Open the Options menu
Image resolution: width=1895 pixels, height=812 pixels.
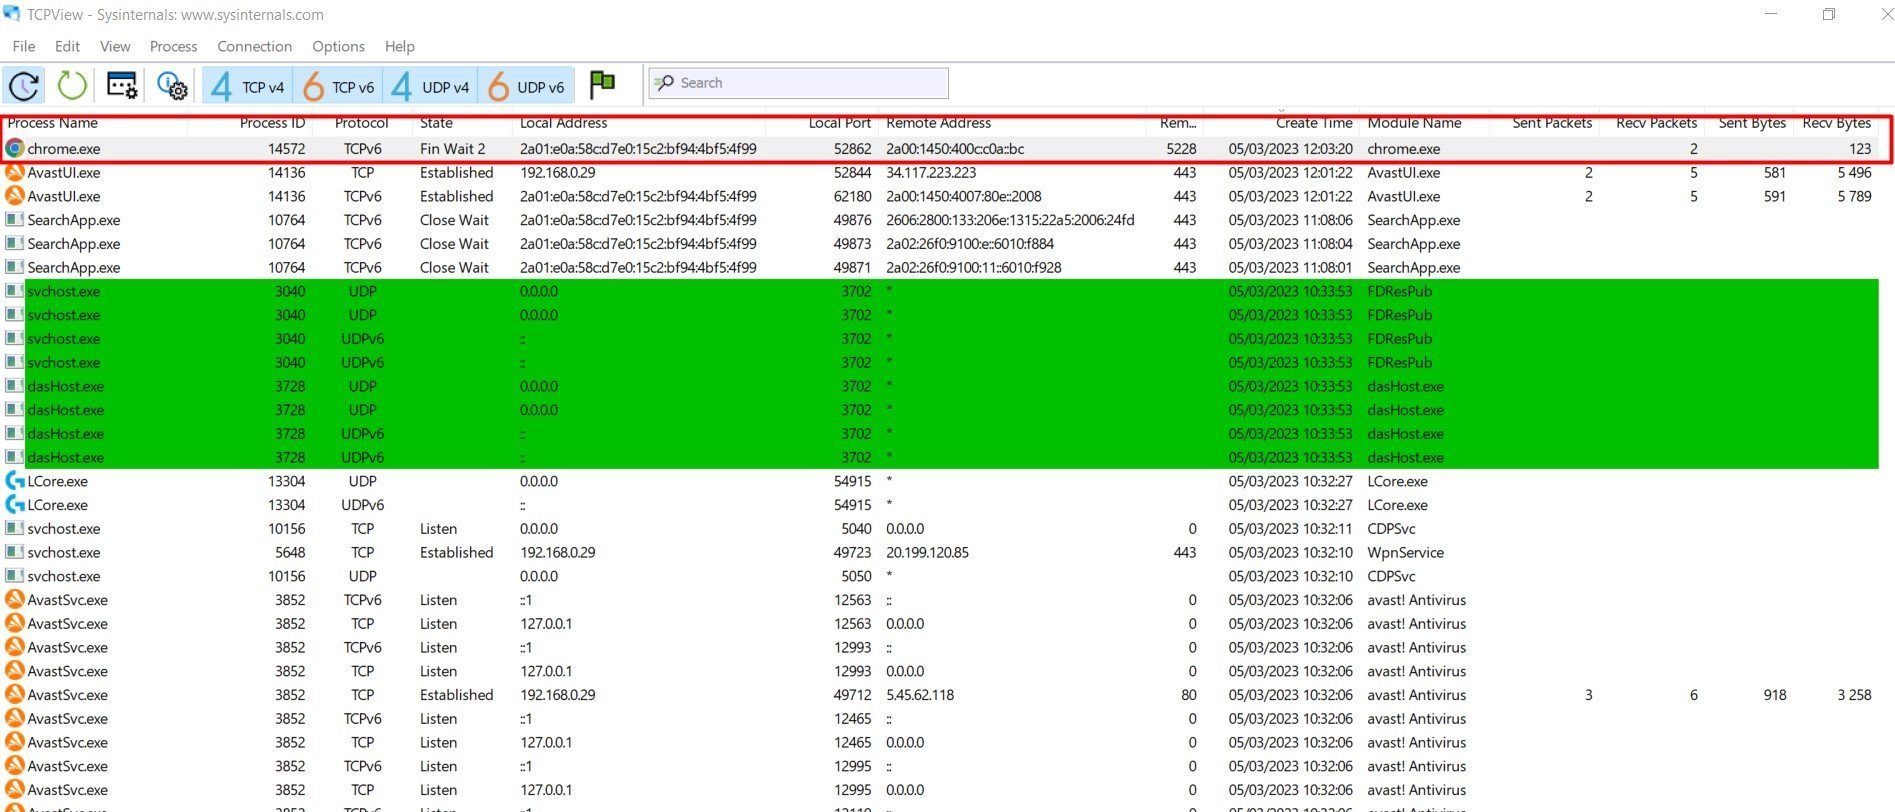338,46
